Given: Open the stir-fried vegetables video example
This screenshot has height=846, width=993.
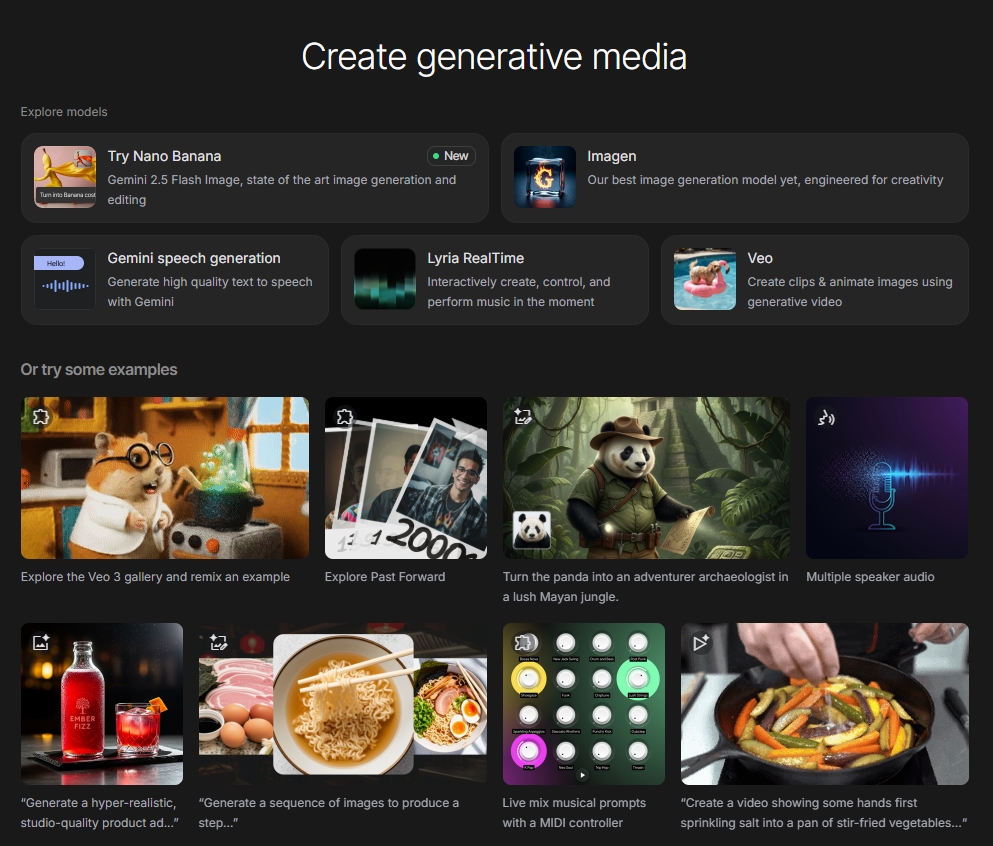Looking at the screenshot, I should [x=825, y=704].
